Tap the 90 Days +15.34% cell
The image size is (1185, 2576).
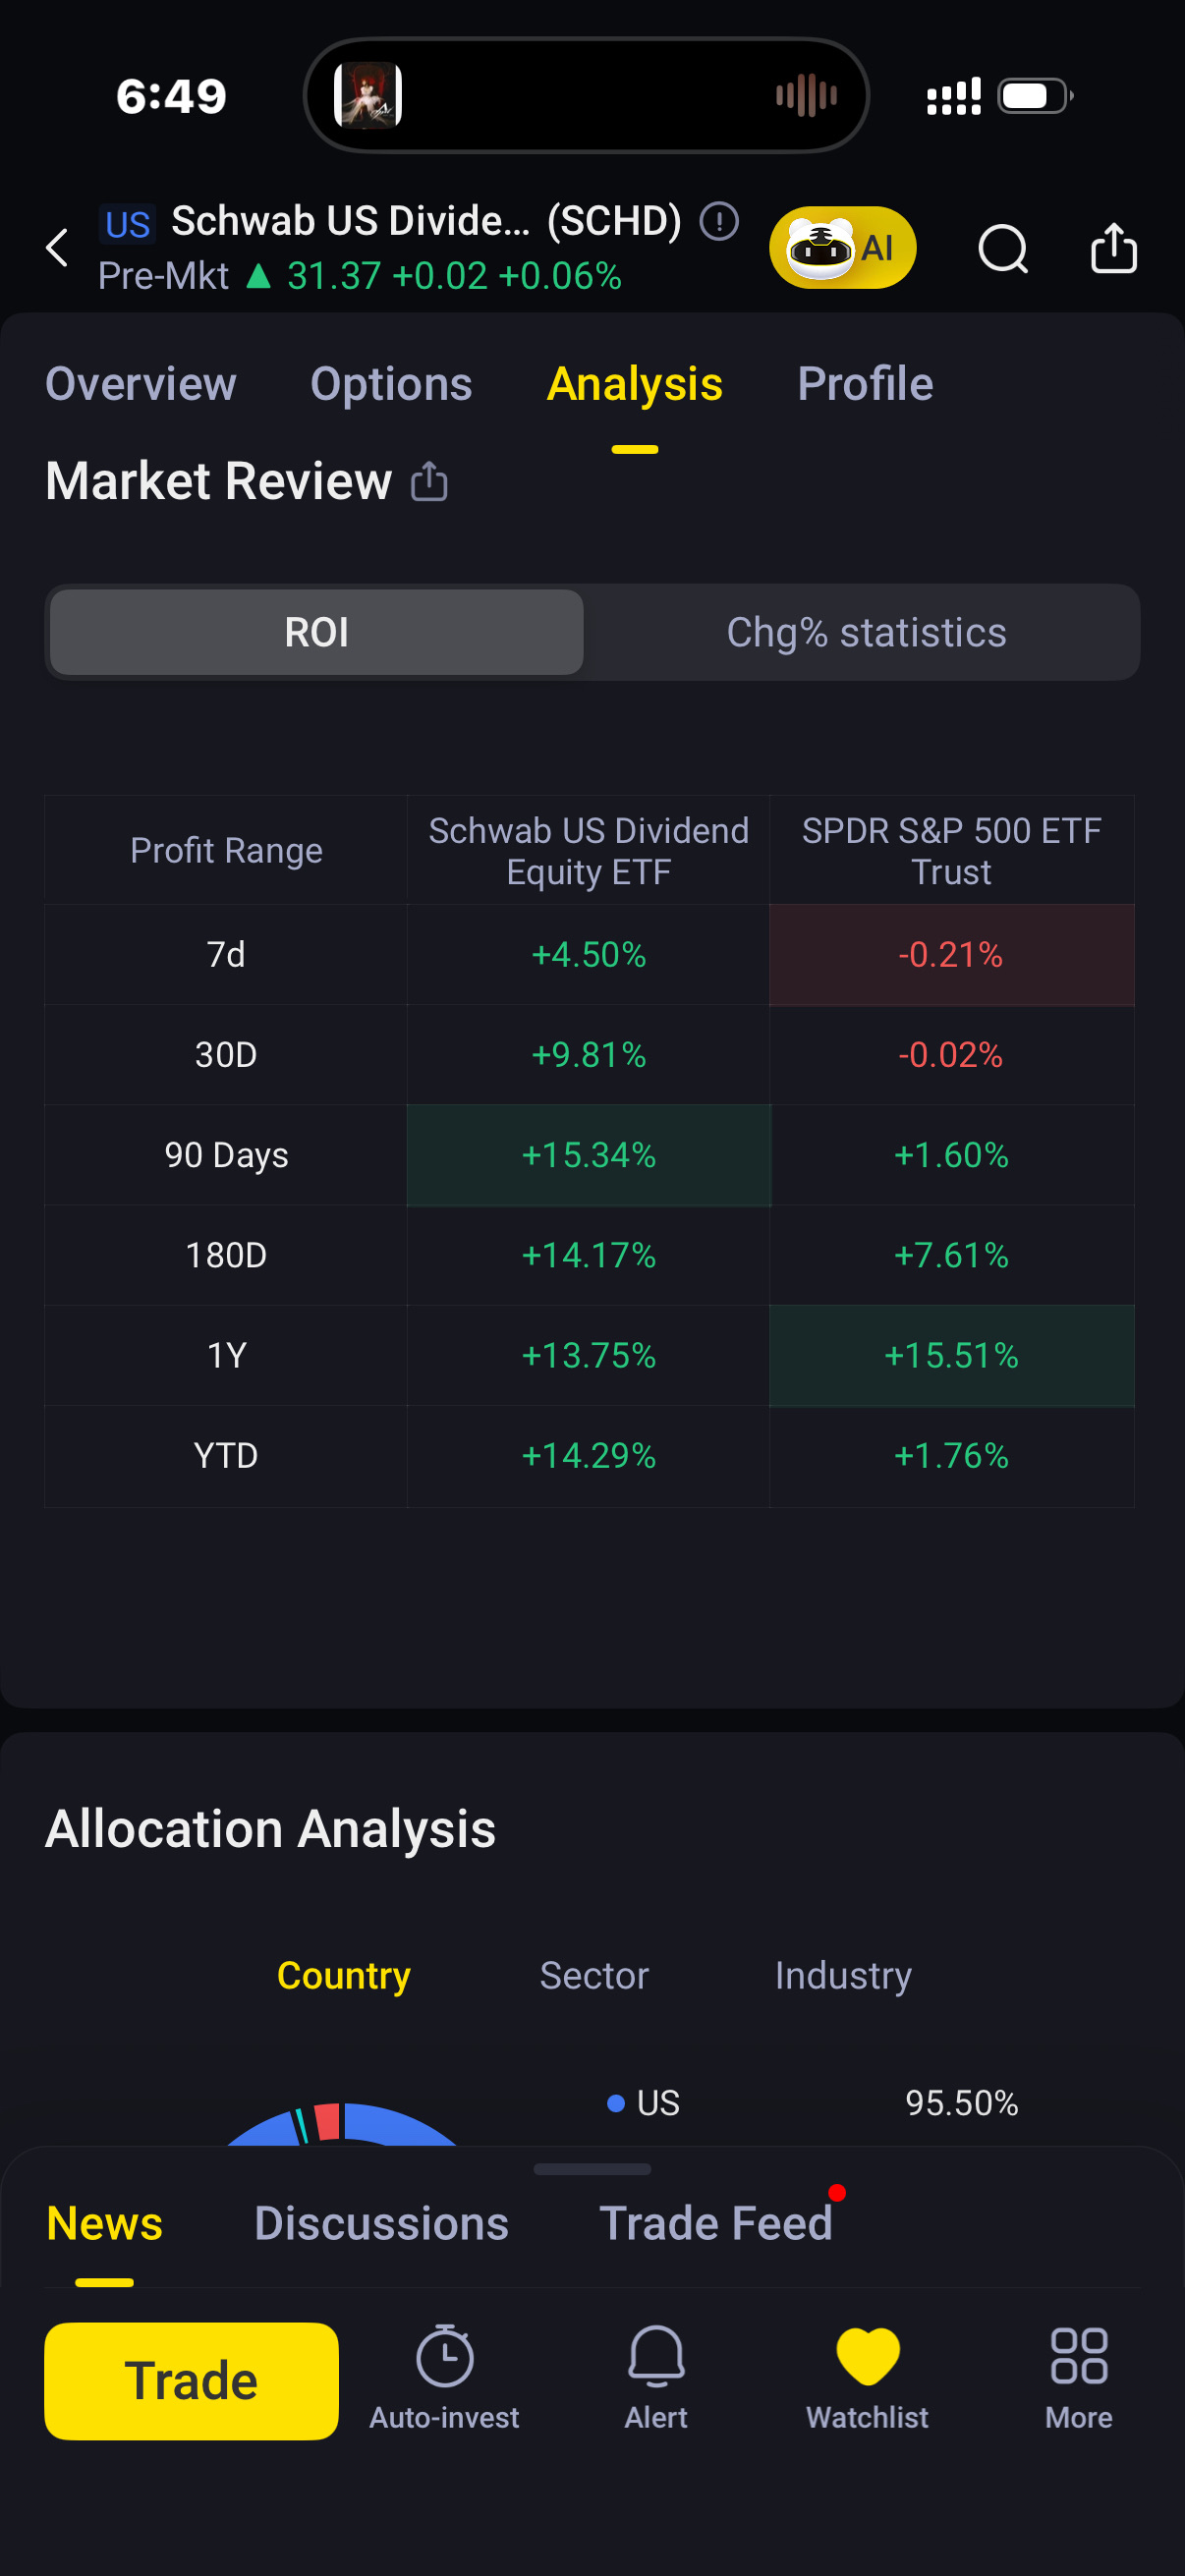[588, 1155]
